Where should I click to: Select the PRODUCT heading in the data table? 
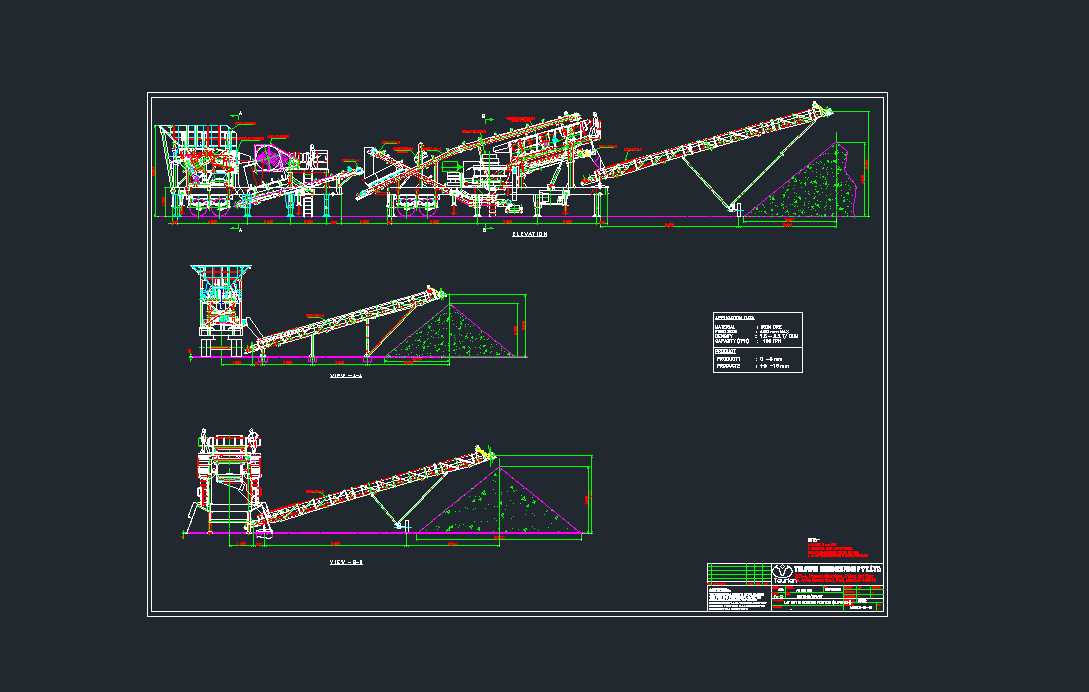[727, 350]
